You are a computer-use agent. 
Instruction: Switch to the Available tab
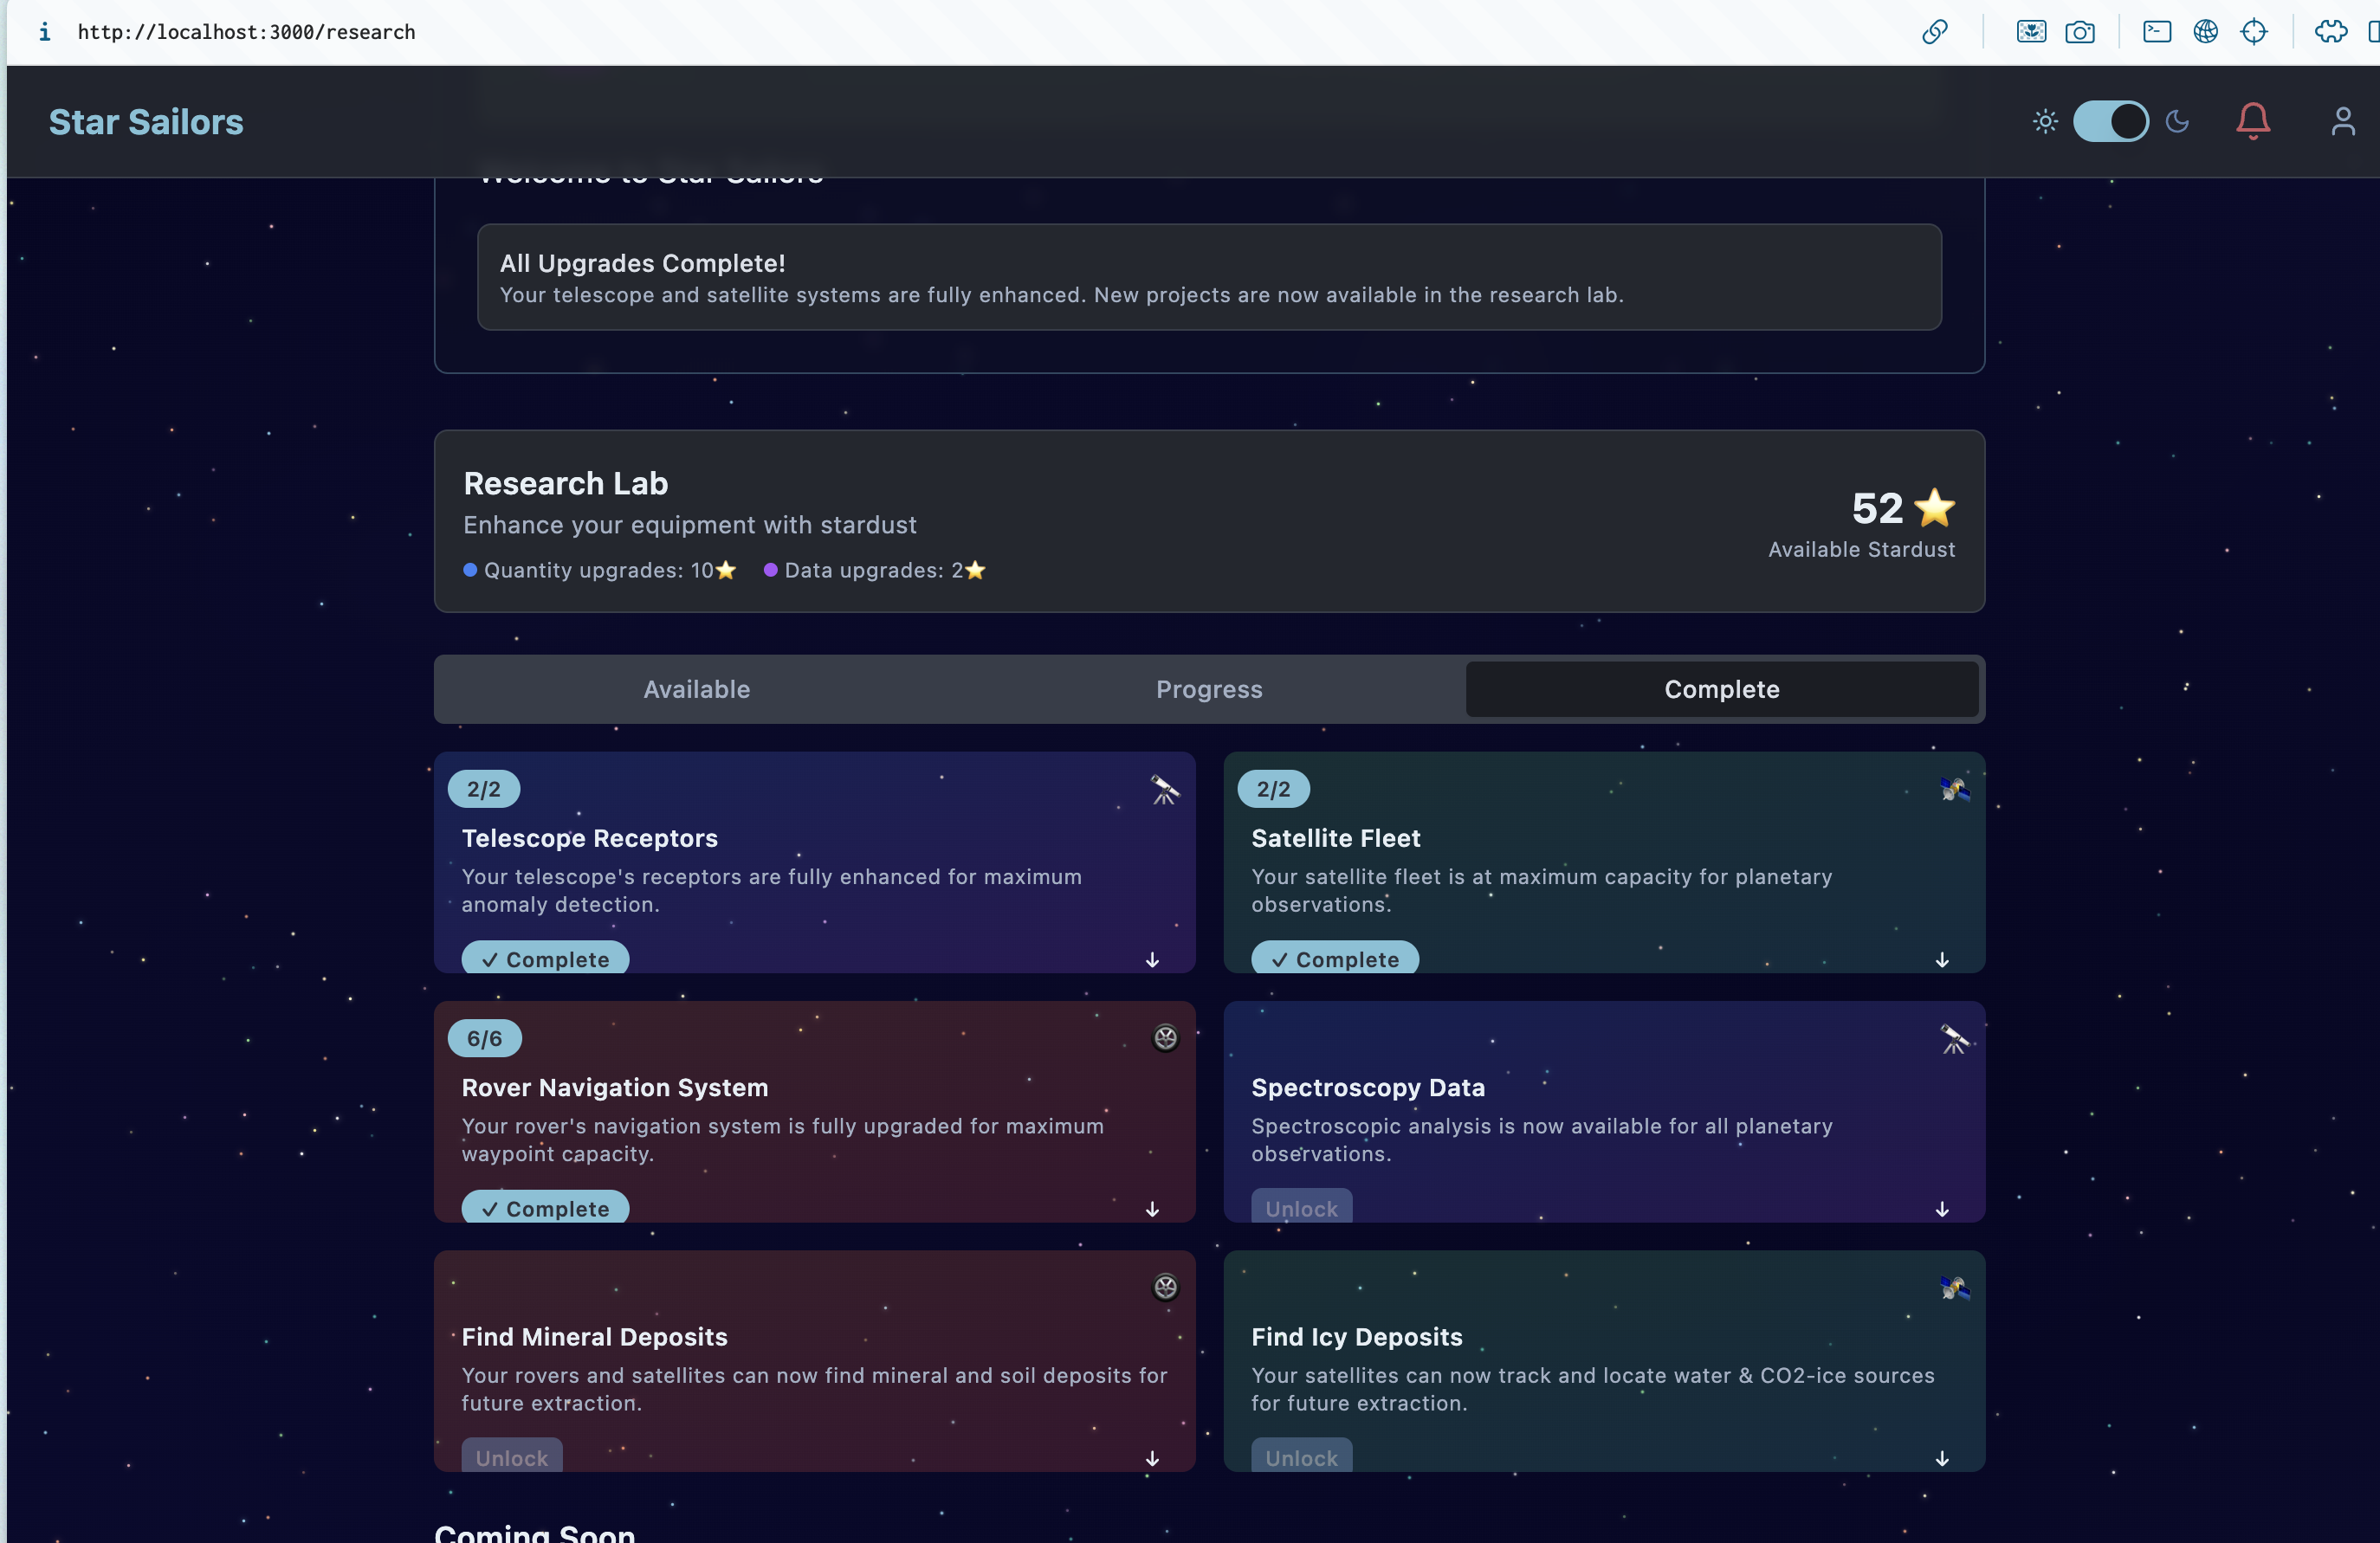(696, 689)
